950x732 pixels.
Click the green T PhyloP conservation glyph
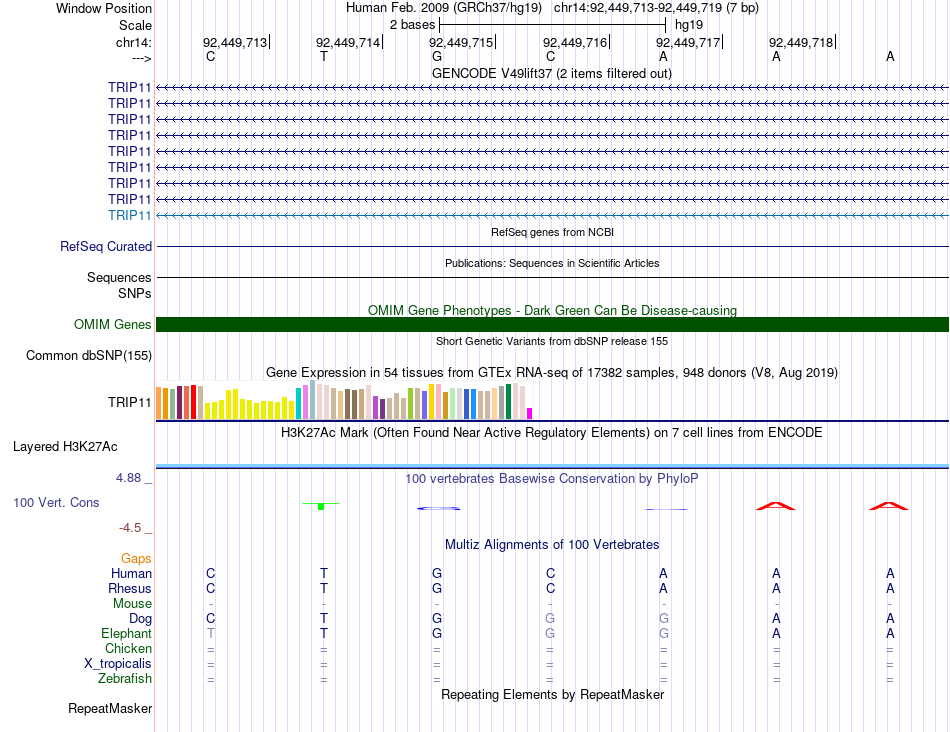[x=321, y=506]
